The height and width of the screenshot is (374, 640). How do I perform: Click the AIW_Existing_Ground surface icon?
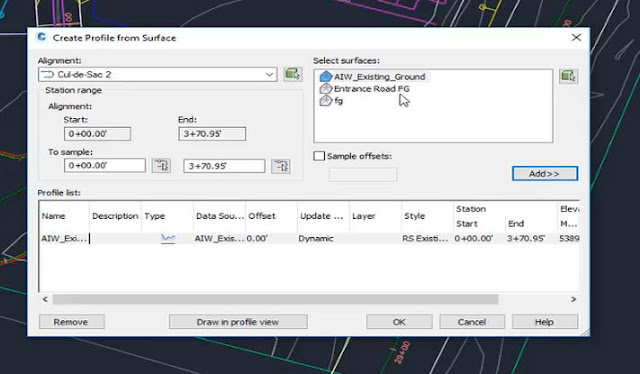[x=325, y=77]
